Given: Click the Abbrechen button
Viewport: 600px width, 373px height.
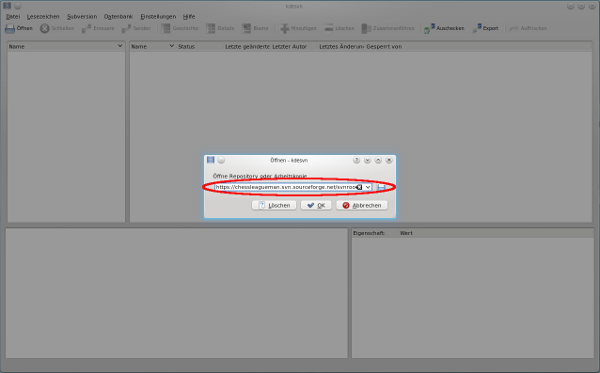Looking at the screenshot, I should [362, 205].
